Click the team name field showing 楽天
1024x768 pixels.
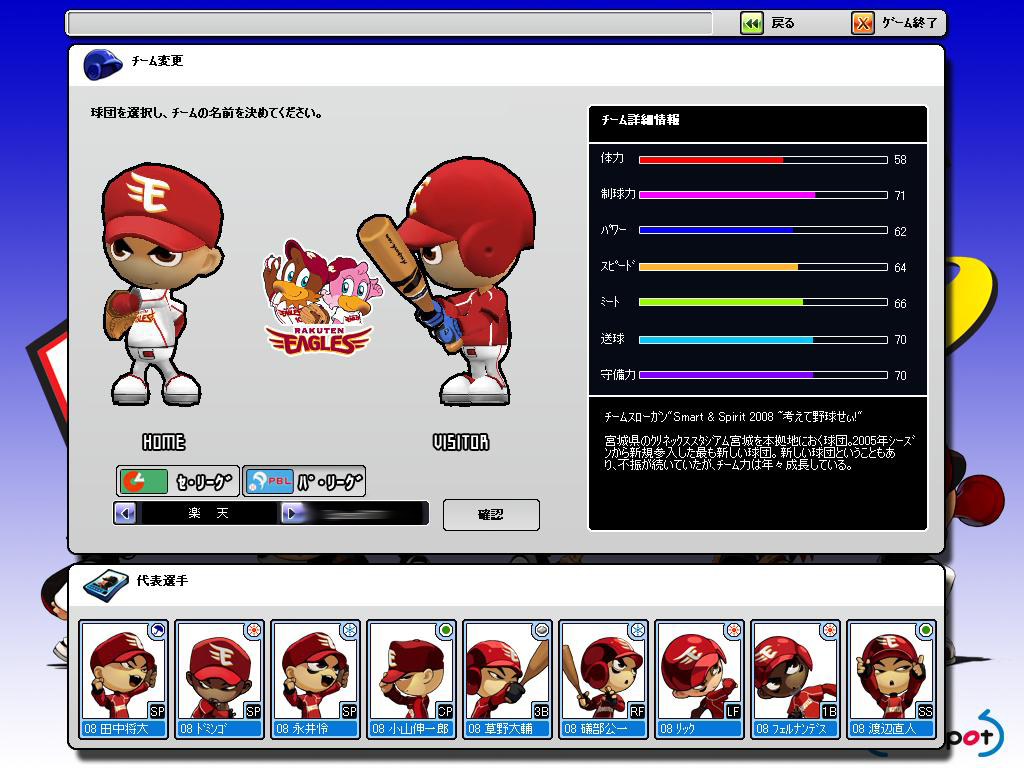pos(208,513)
